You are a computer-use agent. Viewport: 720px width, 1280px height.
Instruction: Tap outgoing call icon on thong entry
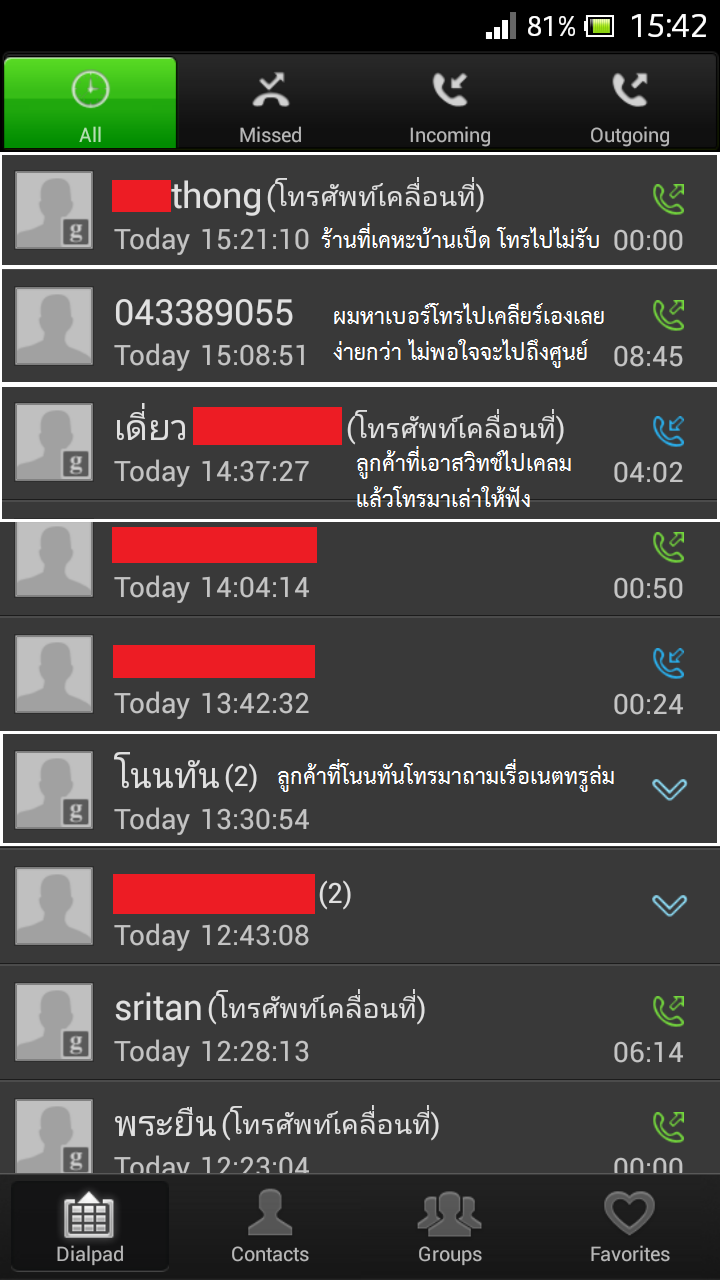coord(668,198)
